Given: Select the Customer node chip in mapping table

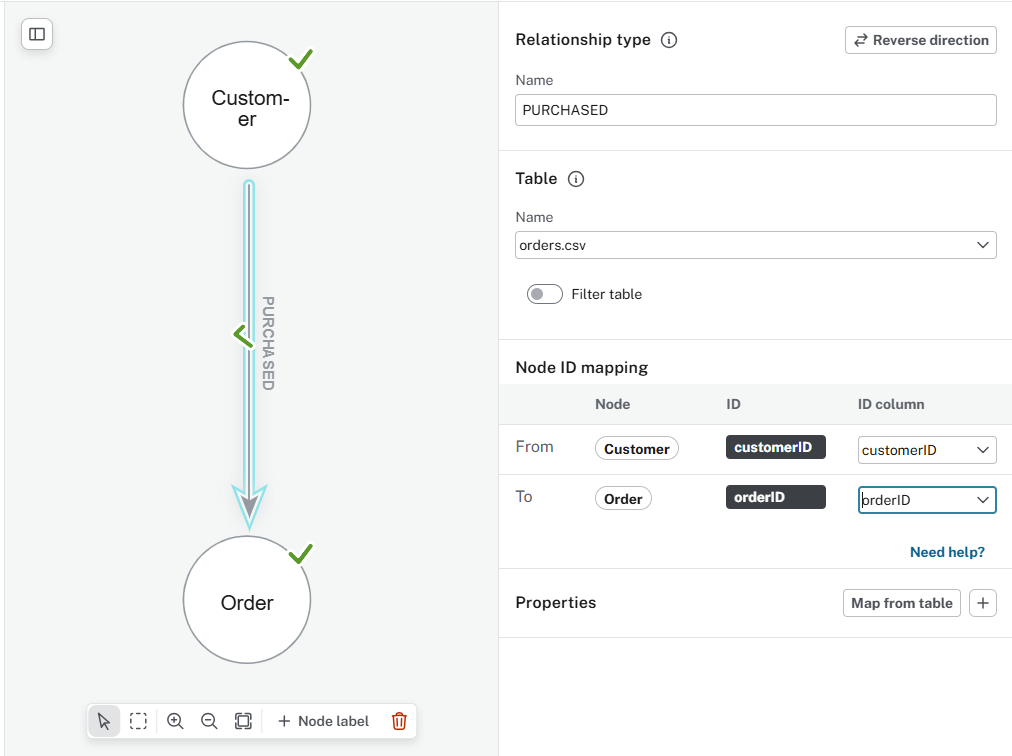Looking at the screenshot, I should (x=636, y=448).
